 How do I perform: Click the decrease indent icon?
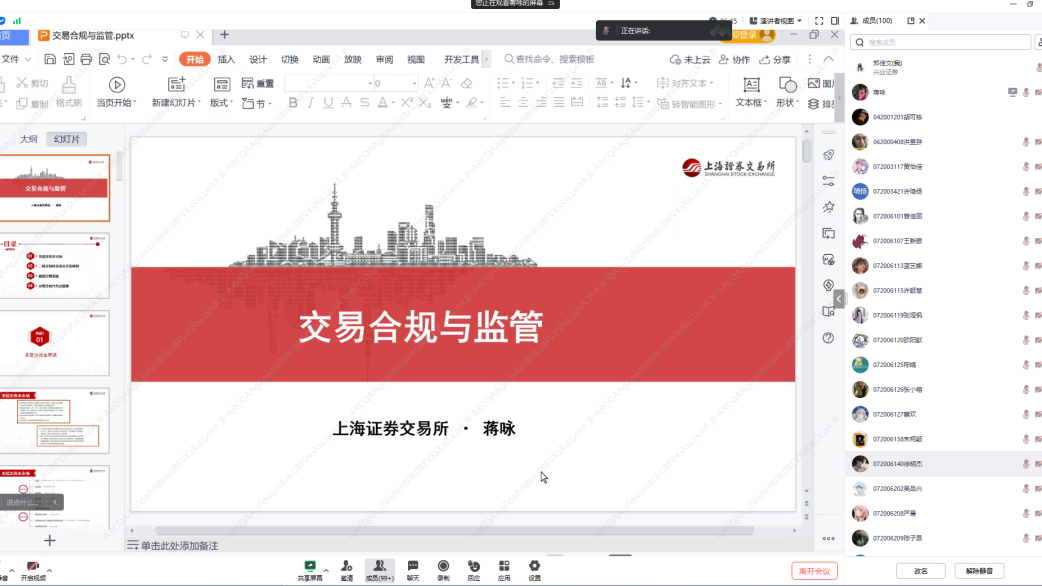(558, 83)
